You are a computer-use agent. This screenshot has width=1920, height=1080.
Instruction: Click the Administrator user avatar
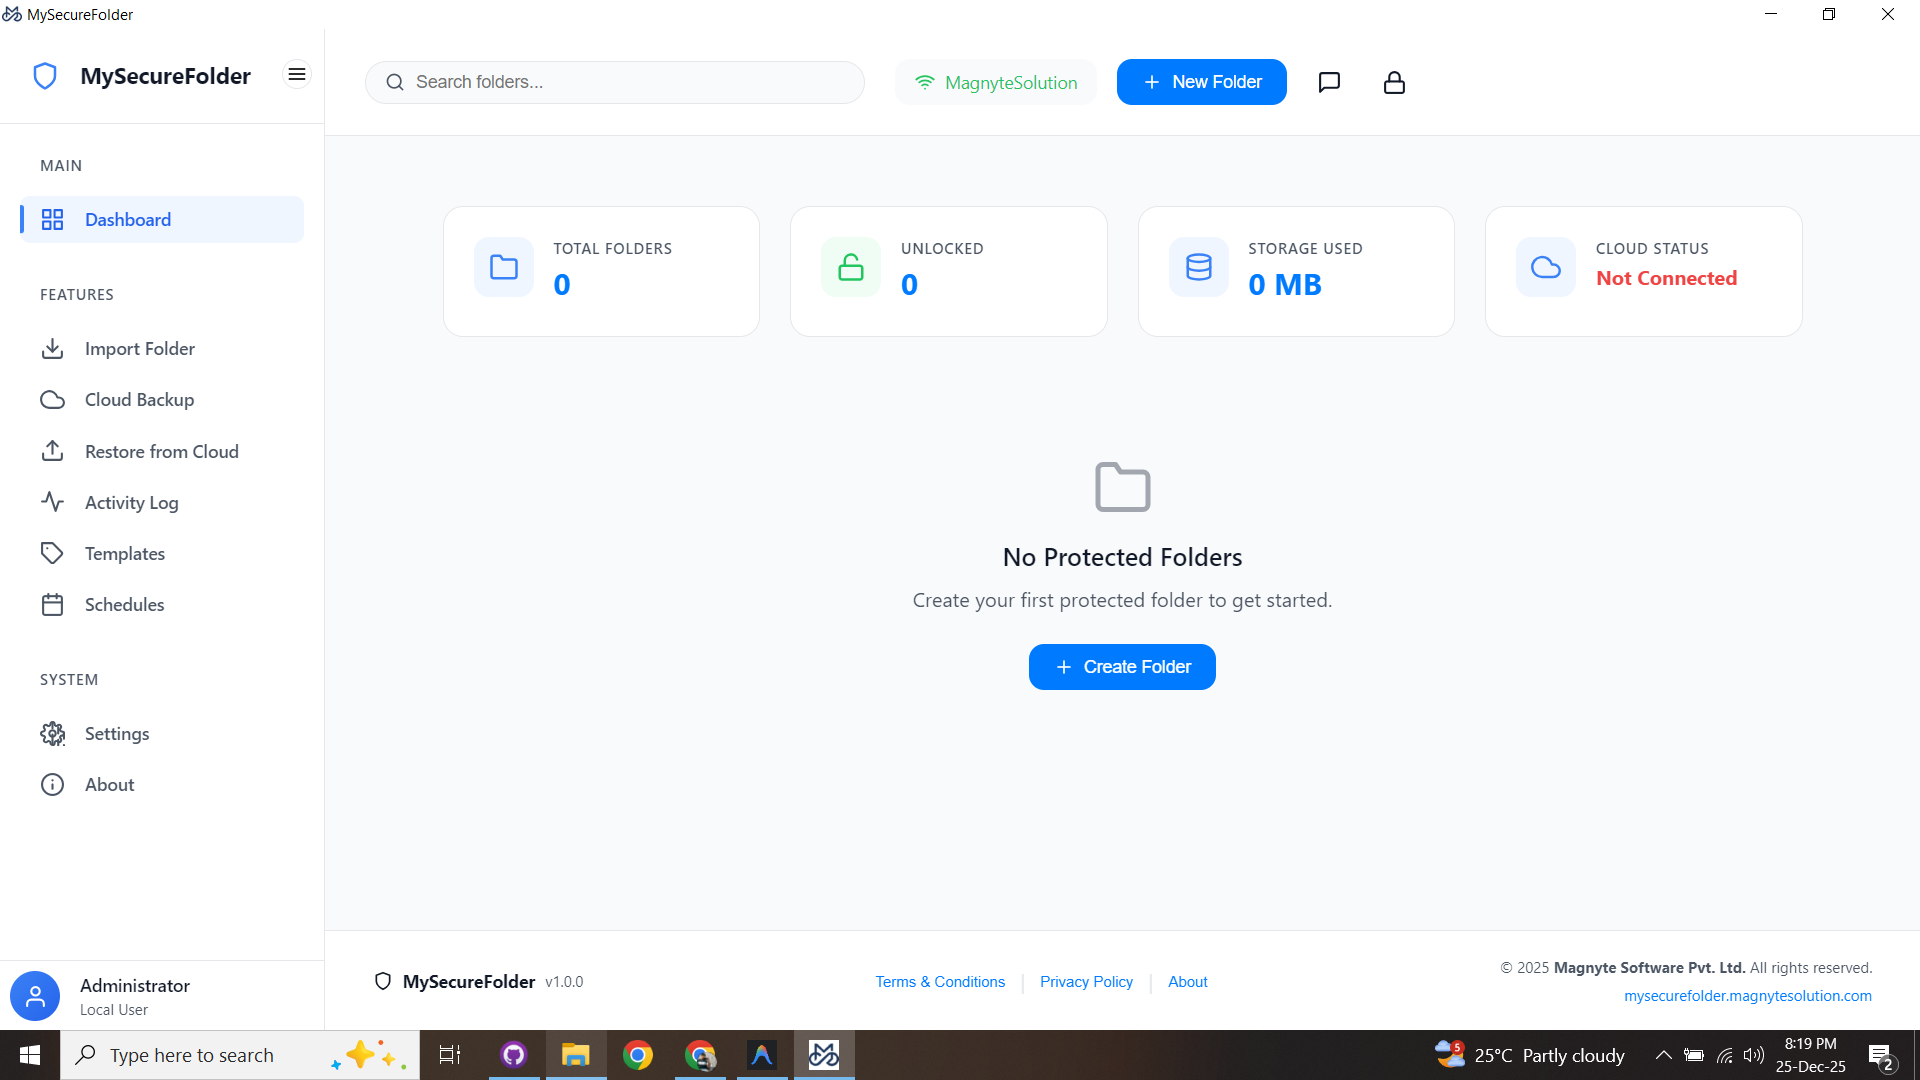tap(35, 996)
